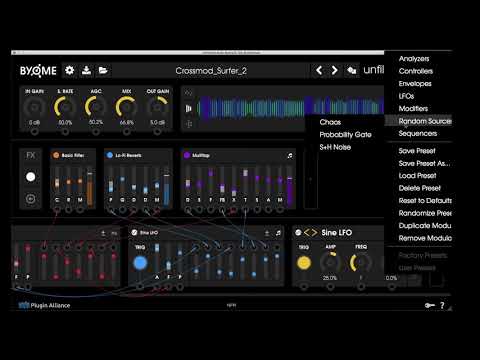Click the modulation socket under IN GAIN
The image size is (480, 360).
click(34, 132)
